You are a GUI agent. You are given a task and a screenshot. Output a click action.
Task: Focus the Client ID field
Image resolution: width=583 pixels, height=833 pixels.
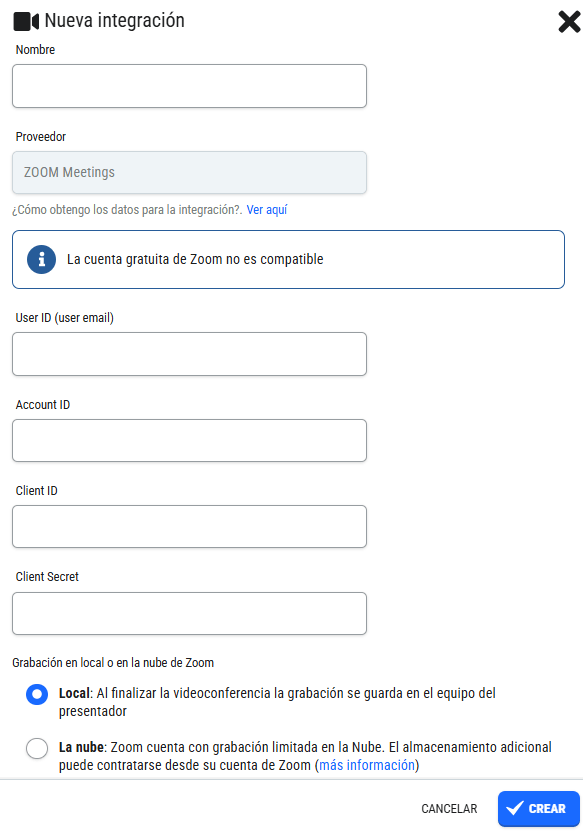[x=189, y=526]
